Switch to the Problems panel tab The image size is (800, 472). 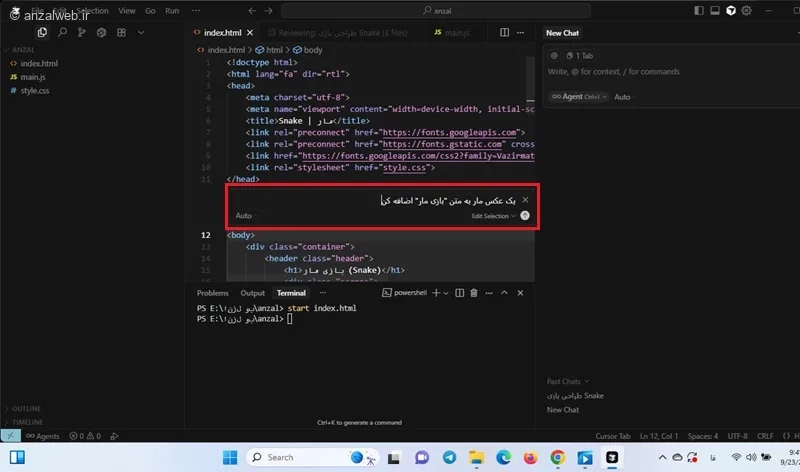click(213, 293)
